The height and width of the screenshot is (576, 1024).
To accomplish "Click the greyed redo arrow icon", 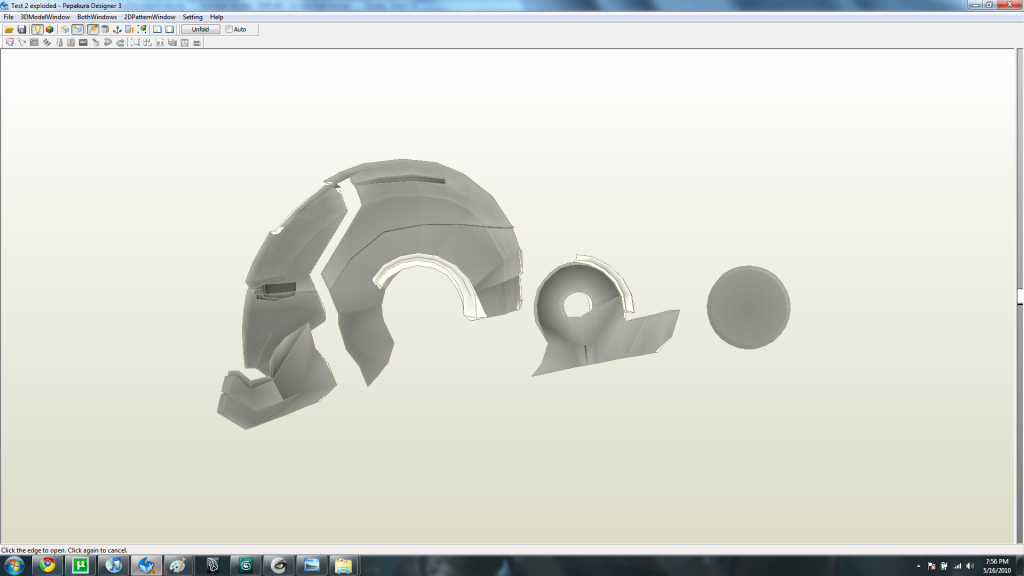I will [120, 42].
